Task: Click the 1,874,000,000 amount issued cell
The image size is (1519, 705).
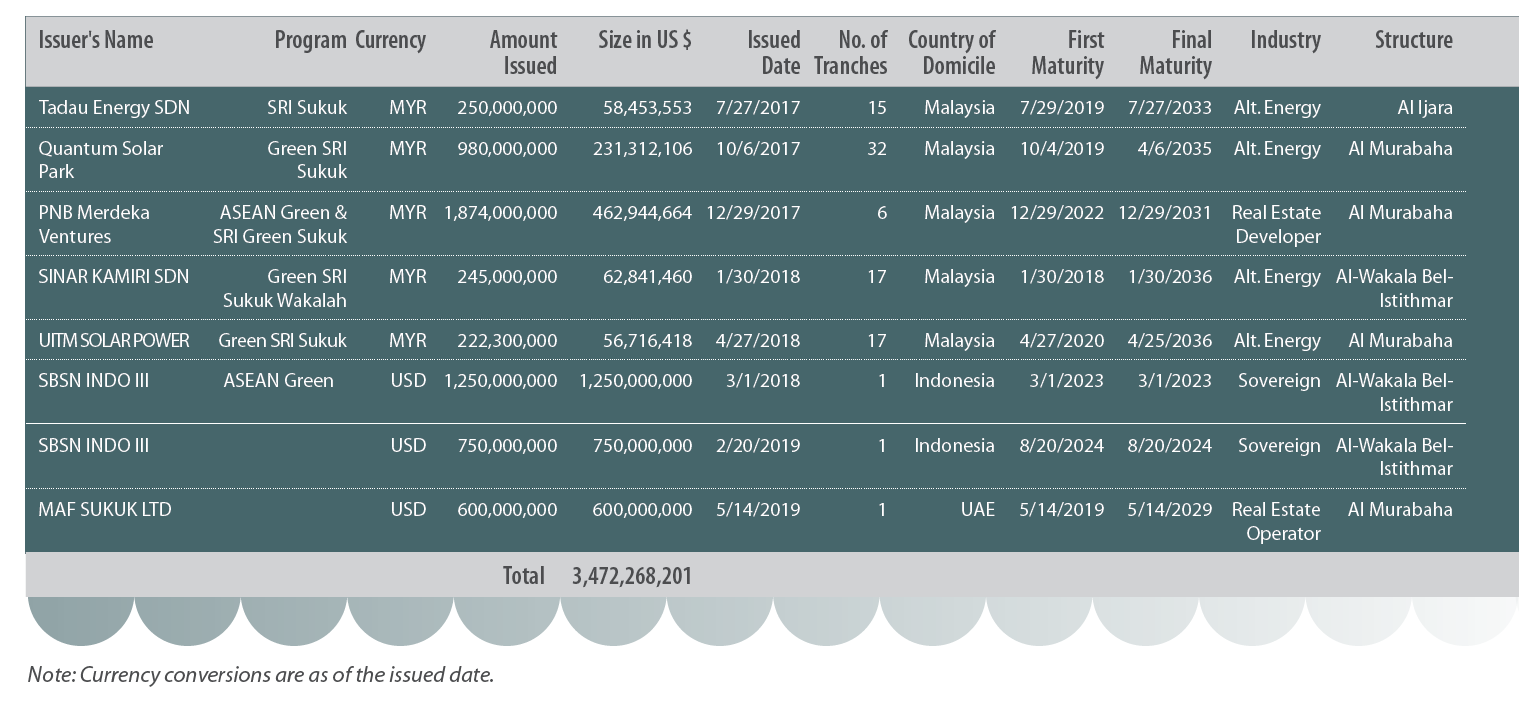Action: [501, 213]
